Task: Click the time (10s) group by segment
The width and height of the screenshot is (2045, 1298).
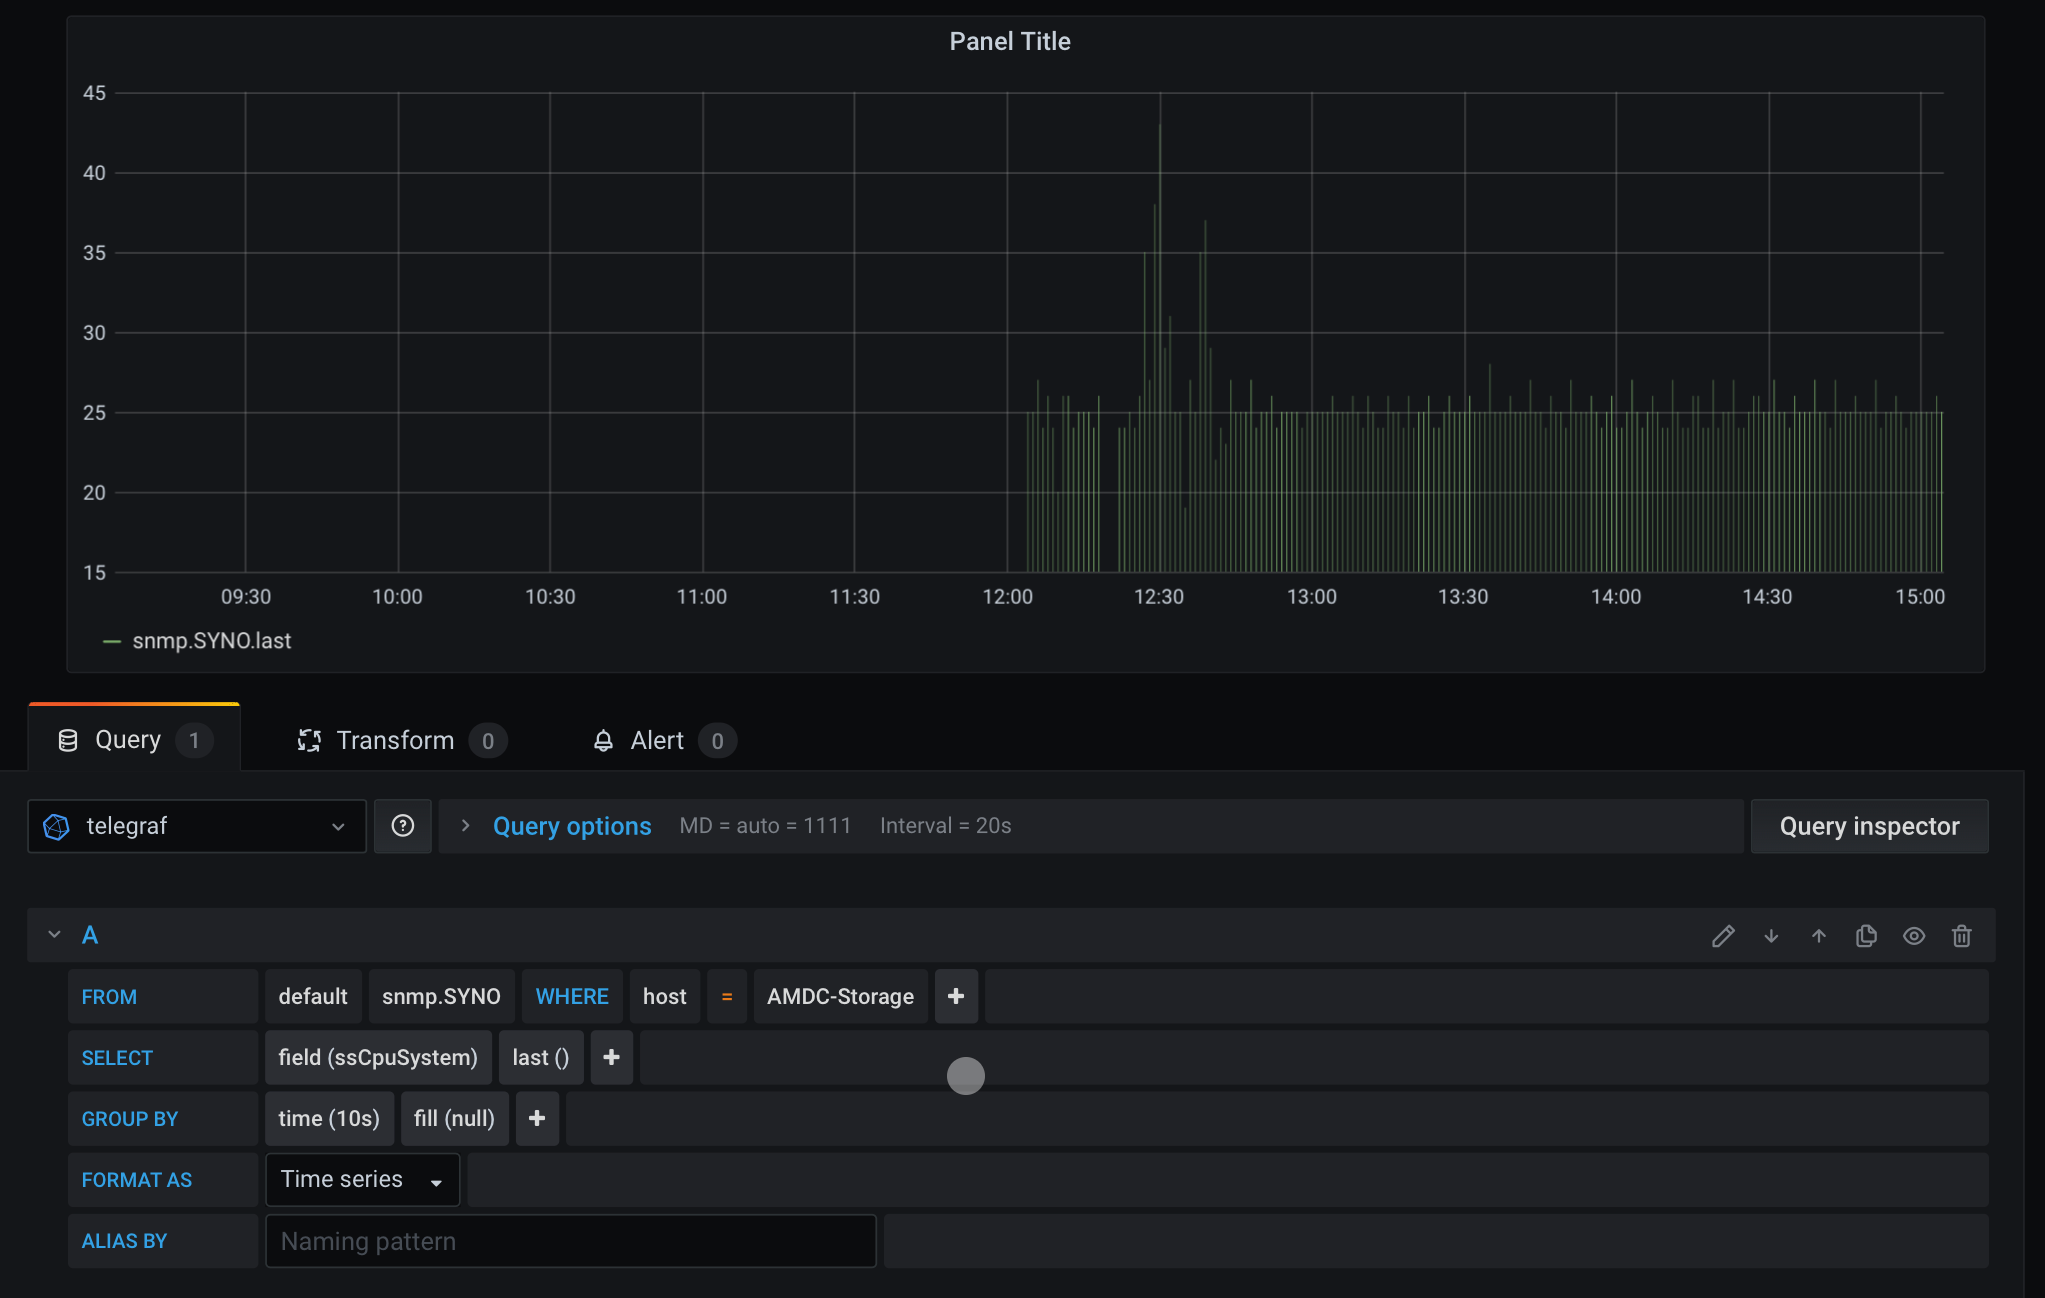Action: (x=329, y=1118)
